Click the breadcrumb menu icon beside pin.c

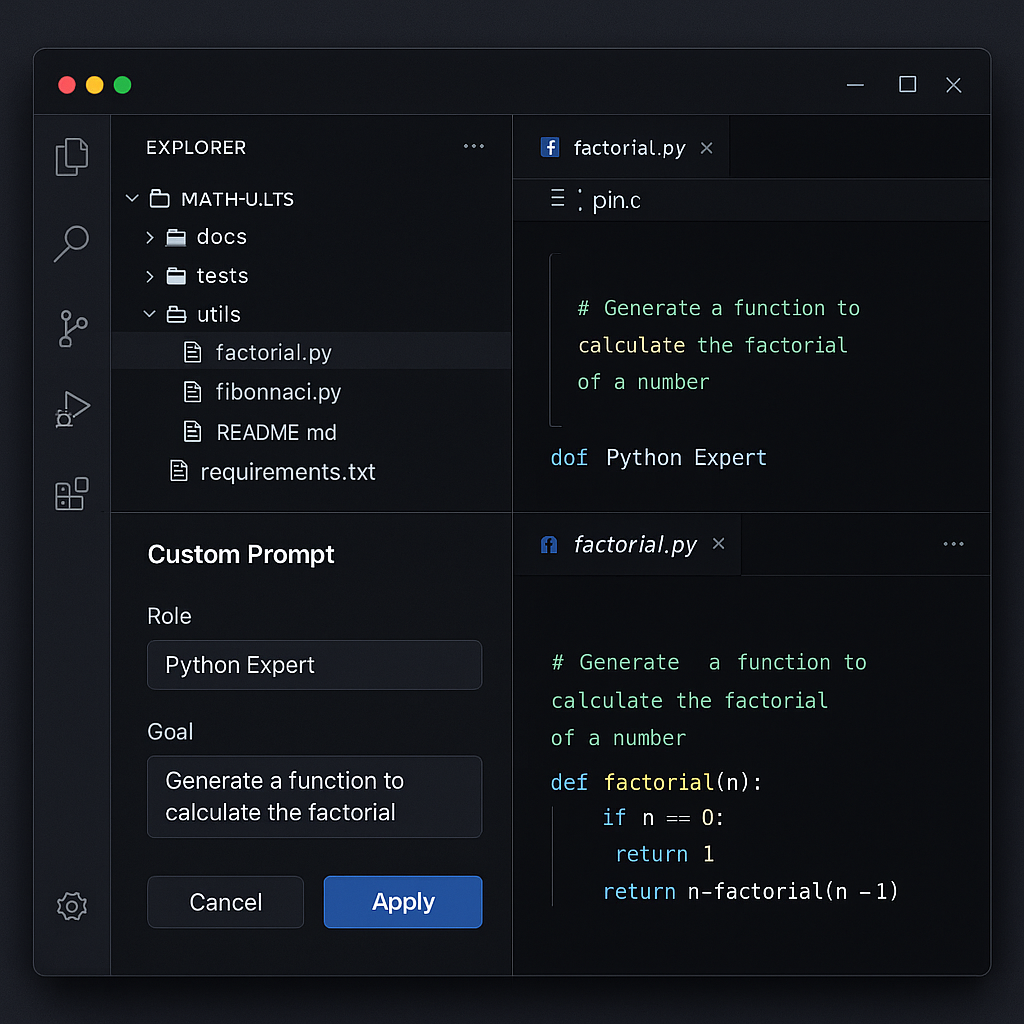click(556, 200)
